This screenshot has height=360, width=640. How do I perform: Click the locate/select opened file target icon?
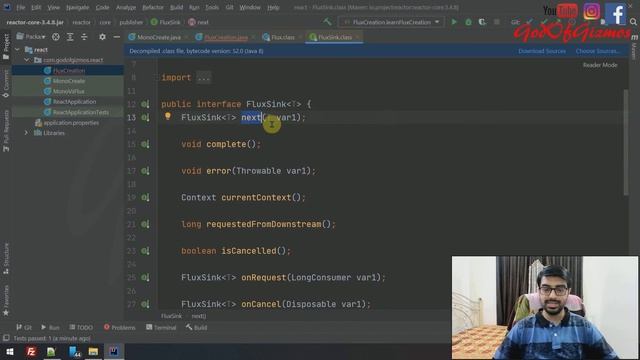click(x=56, y=37)
